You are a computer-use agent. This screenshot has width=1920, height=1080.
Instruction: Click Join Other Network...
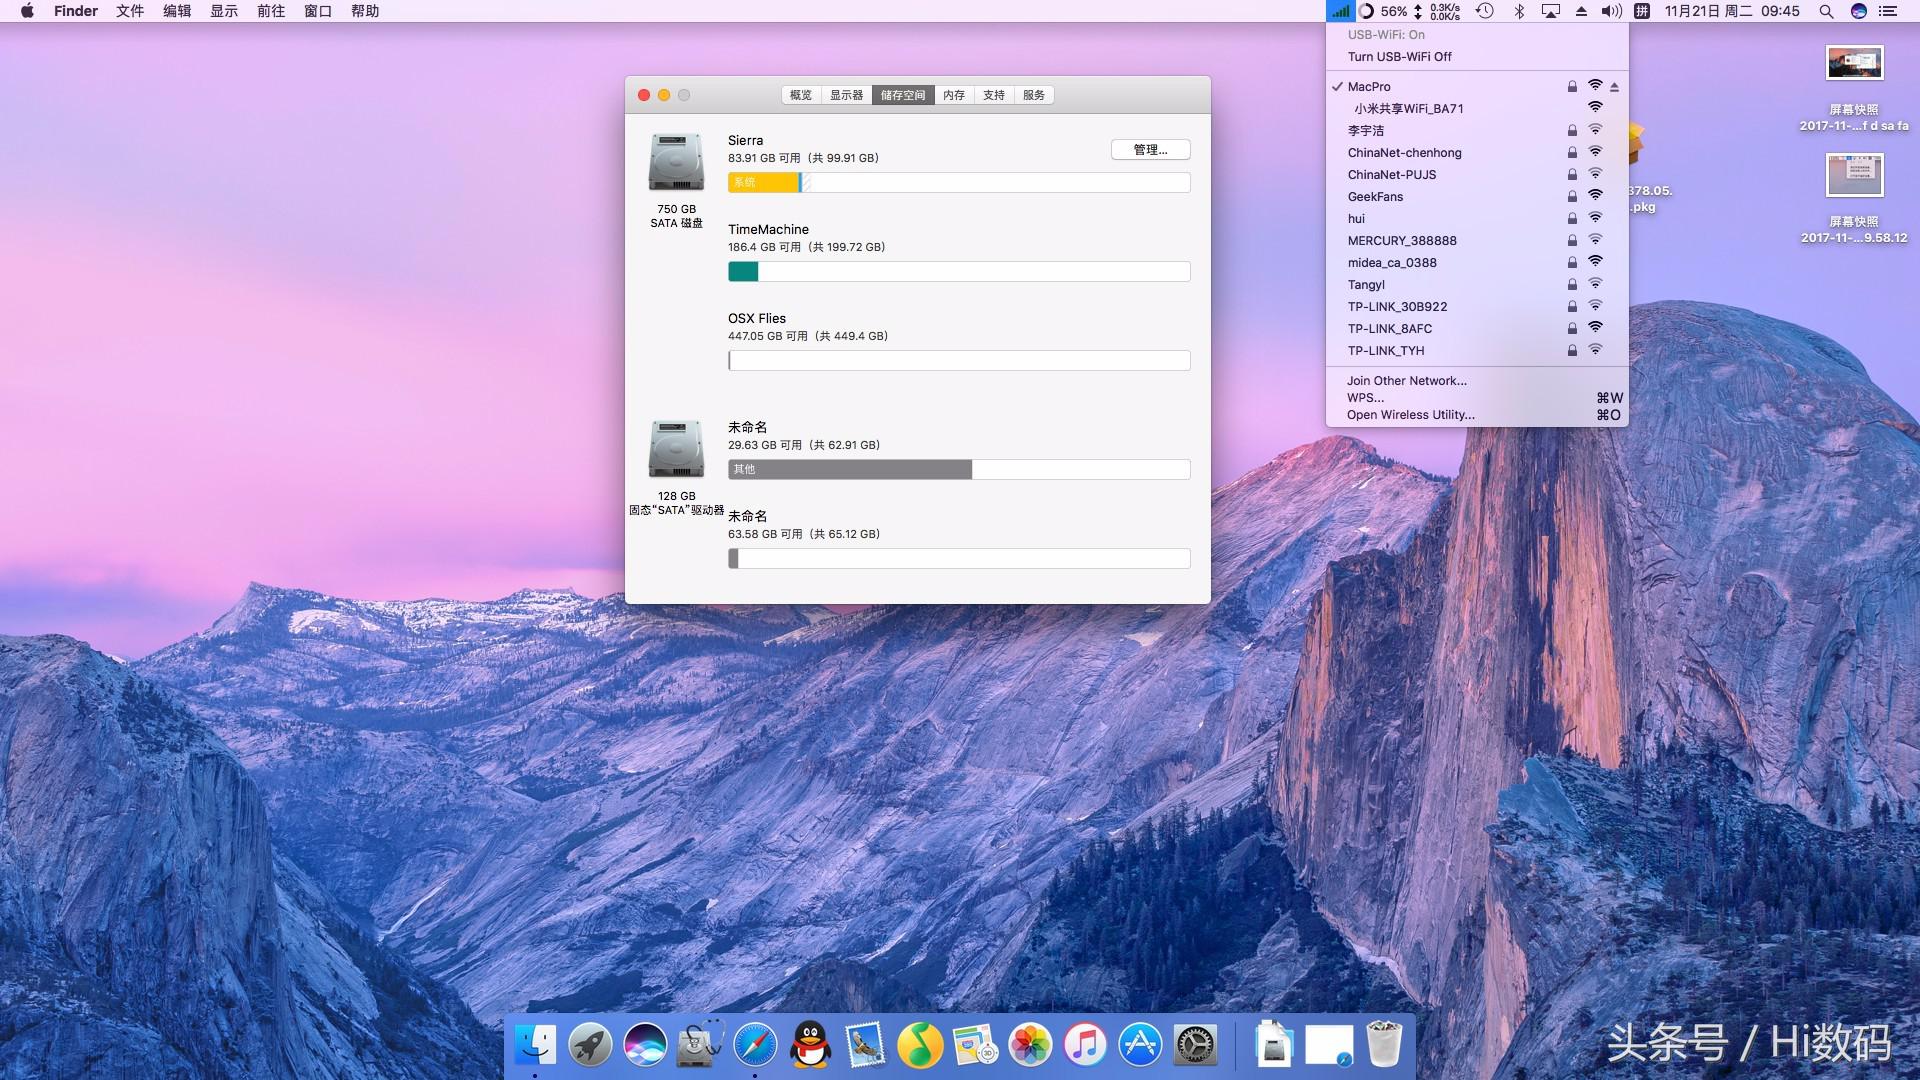pos(1406,381)
